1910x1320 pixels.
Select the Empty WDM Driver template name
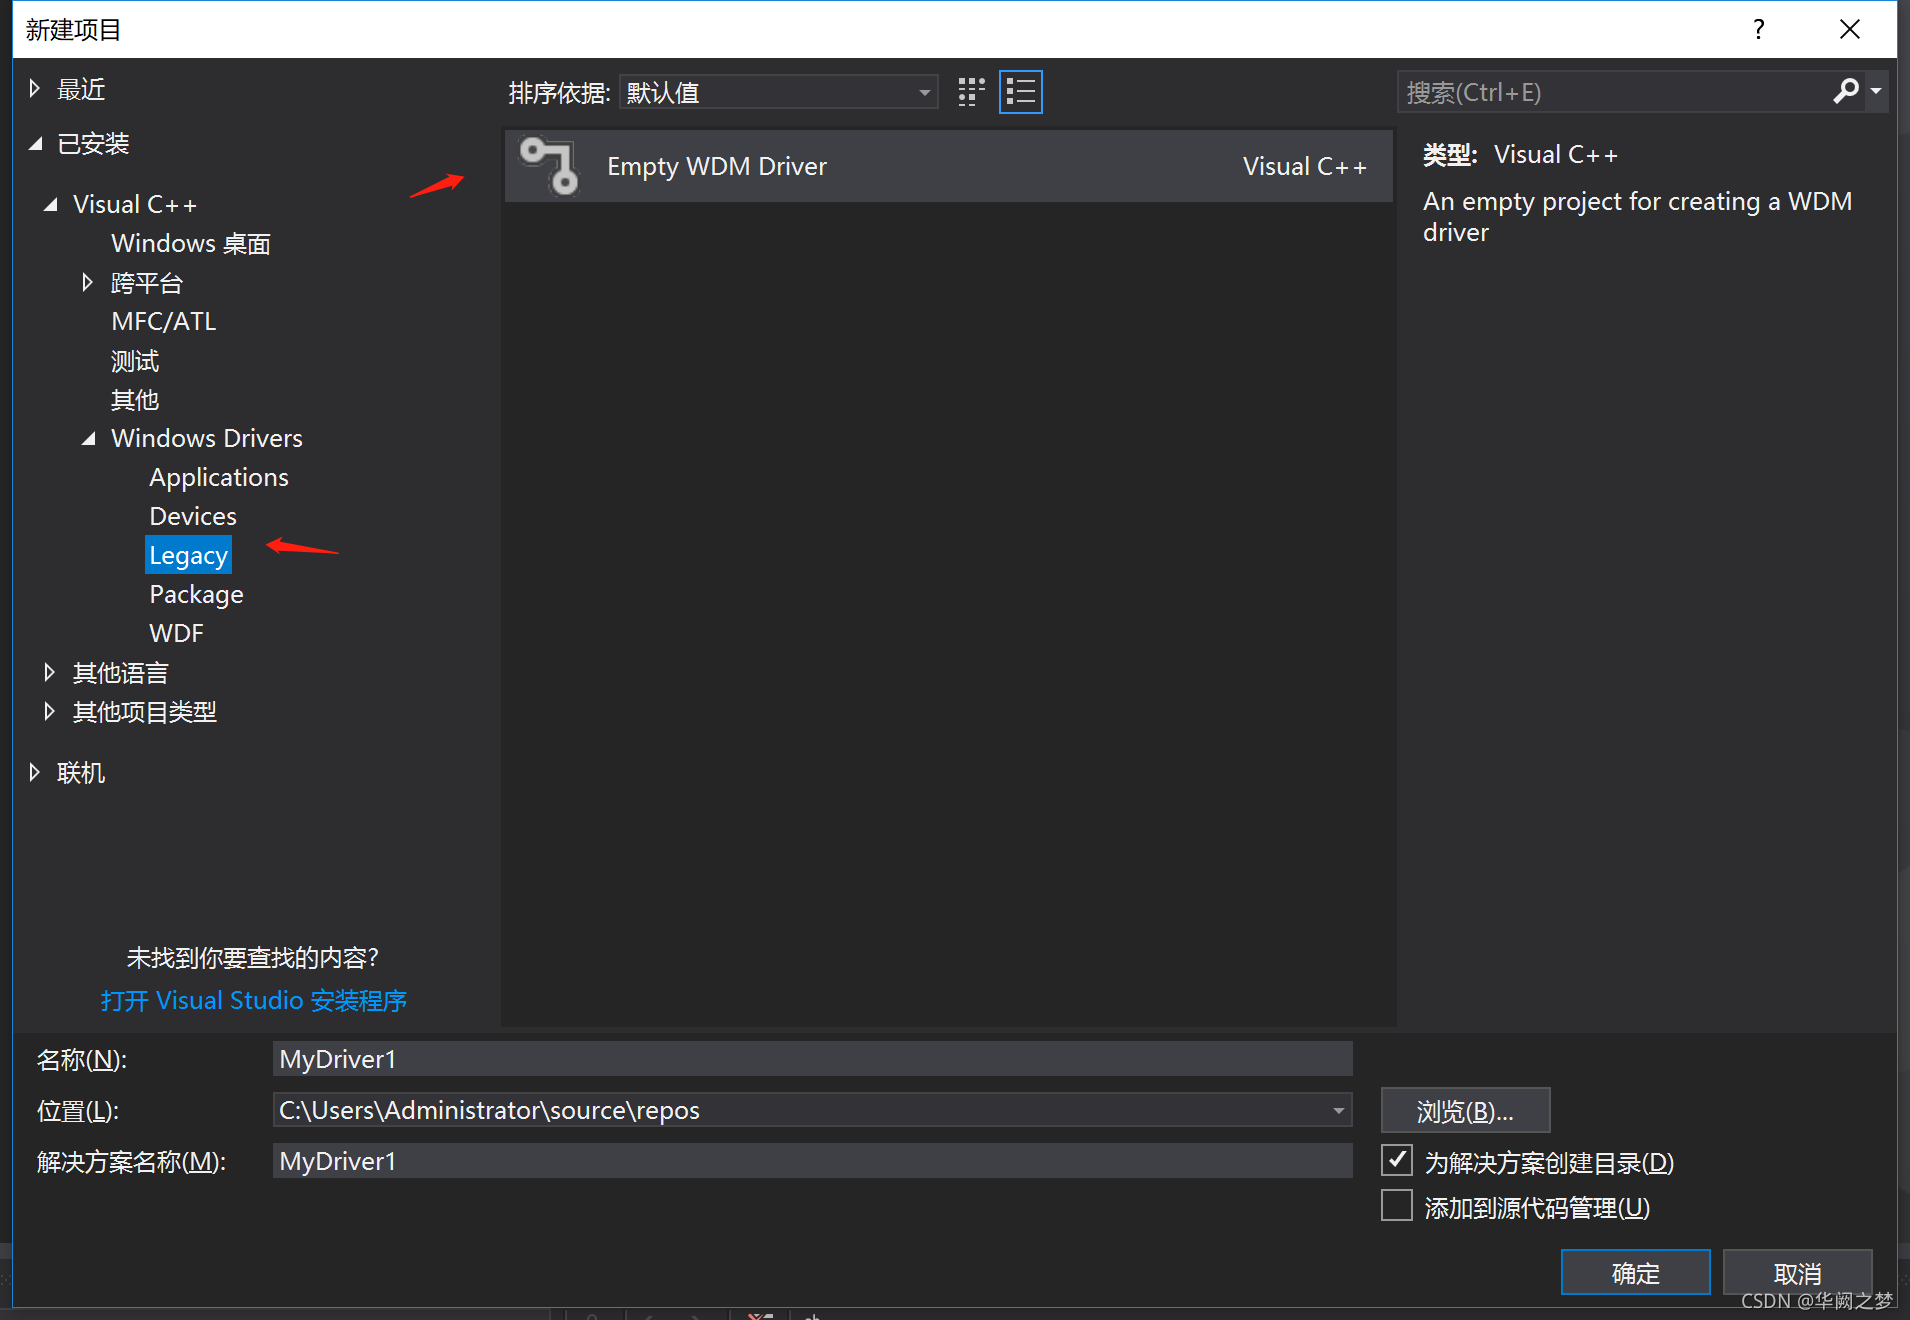[717, 166]
